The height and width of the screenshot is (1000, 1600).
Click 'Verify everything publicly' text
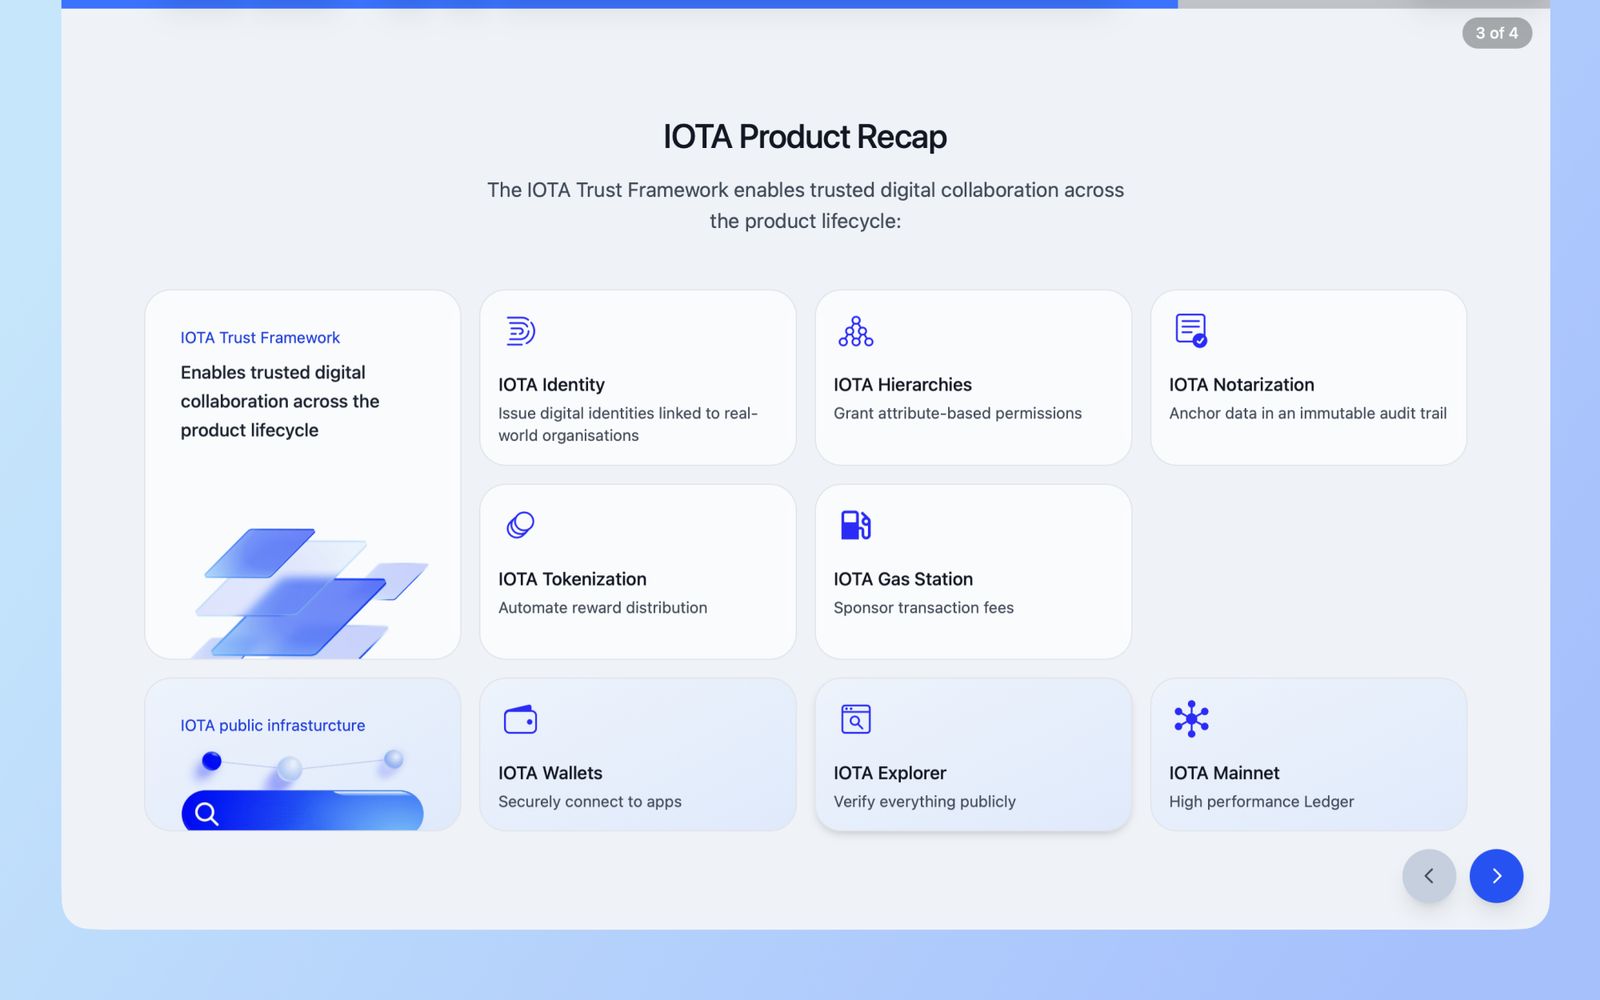point(925,802)
